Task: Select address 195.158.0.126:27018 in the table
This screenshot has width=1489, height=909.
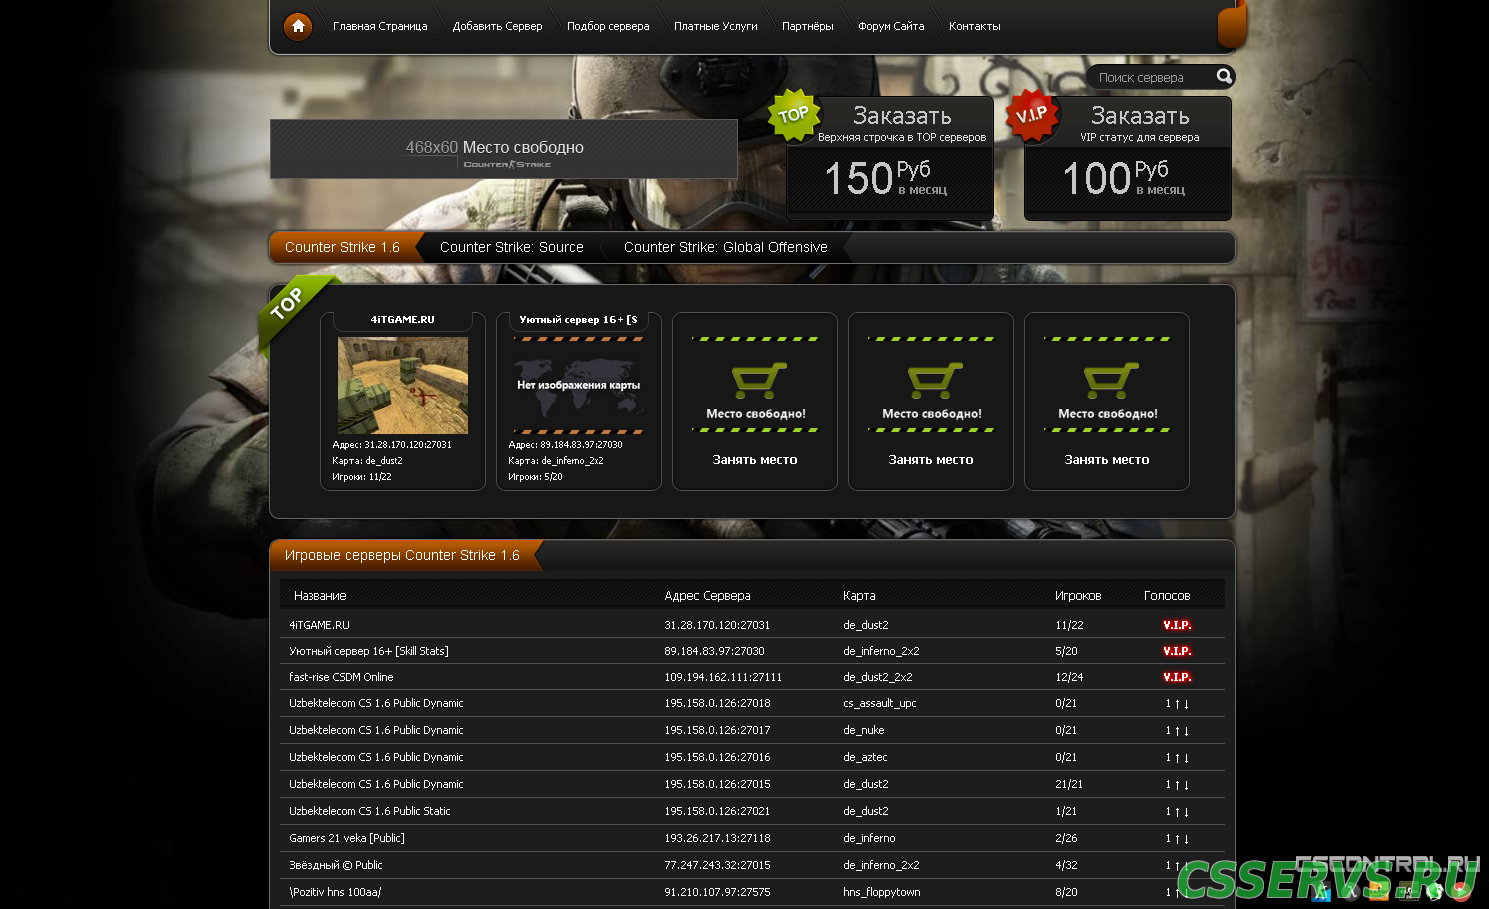Action: coord(717,703)
